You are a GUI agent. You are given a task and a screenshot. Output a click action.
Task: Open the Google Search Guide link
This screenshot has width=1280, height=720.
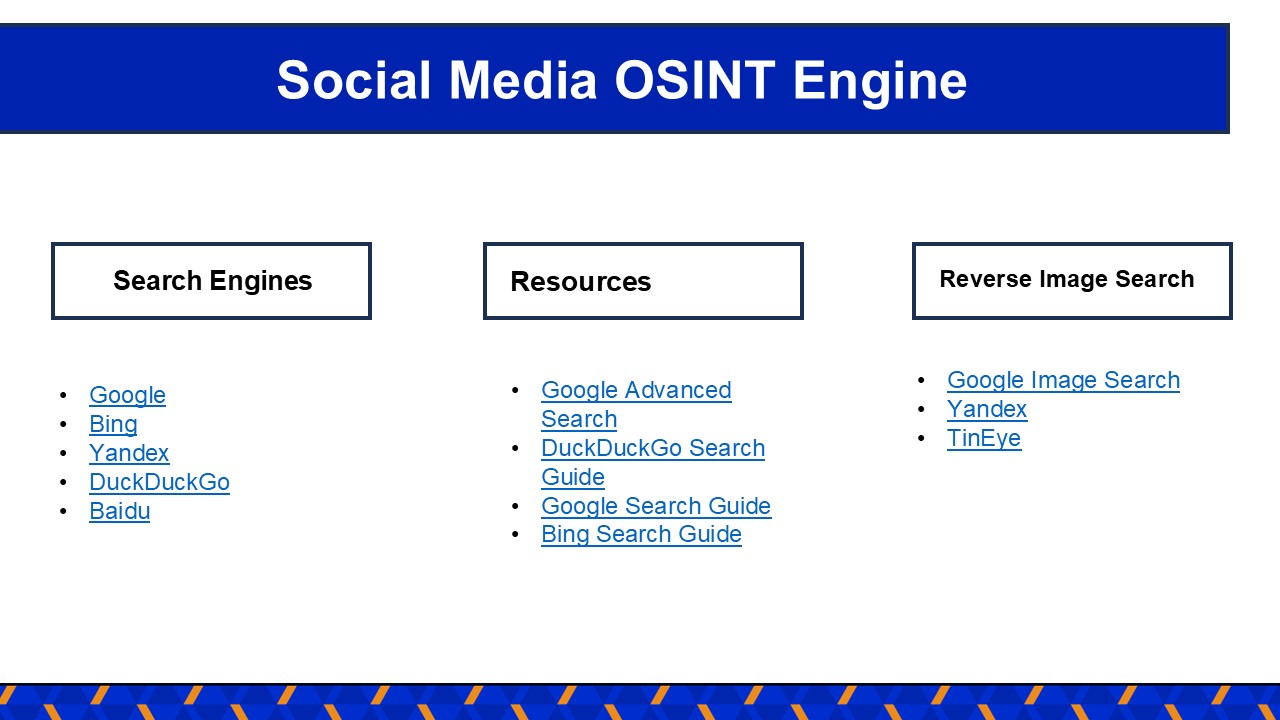(x=656, y=506)
